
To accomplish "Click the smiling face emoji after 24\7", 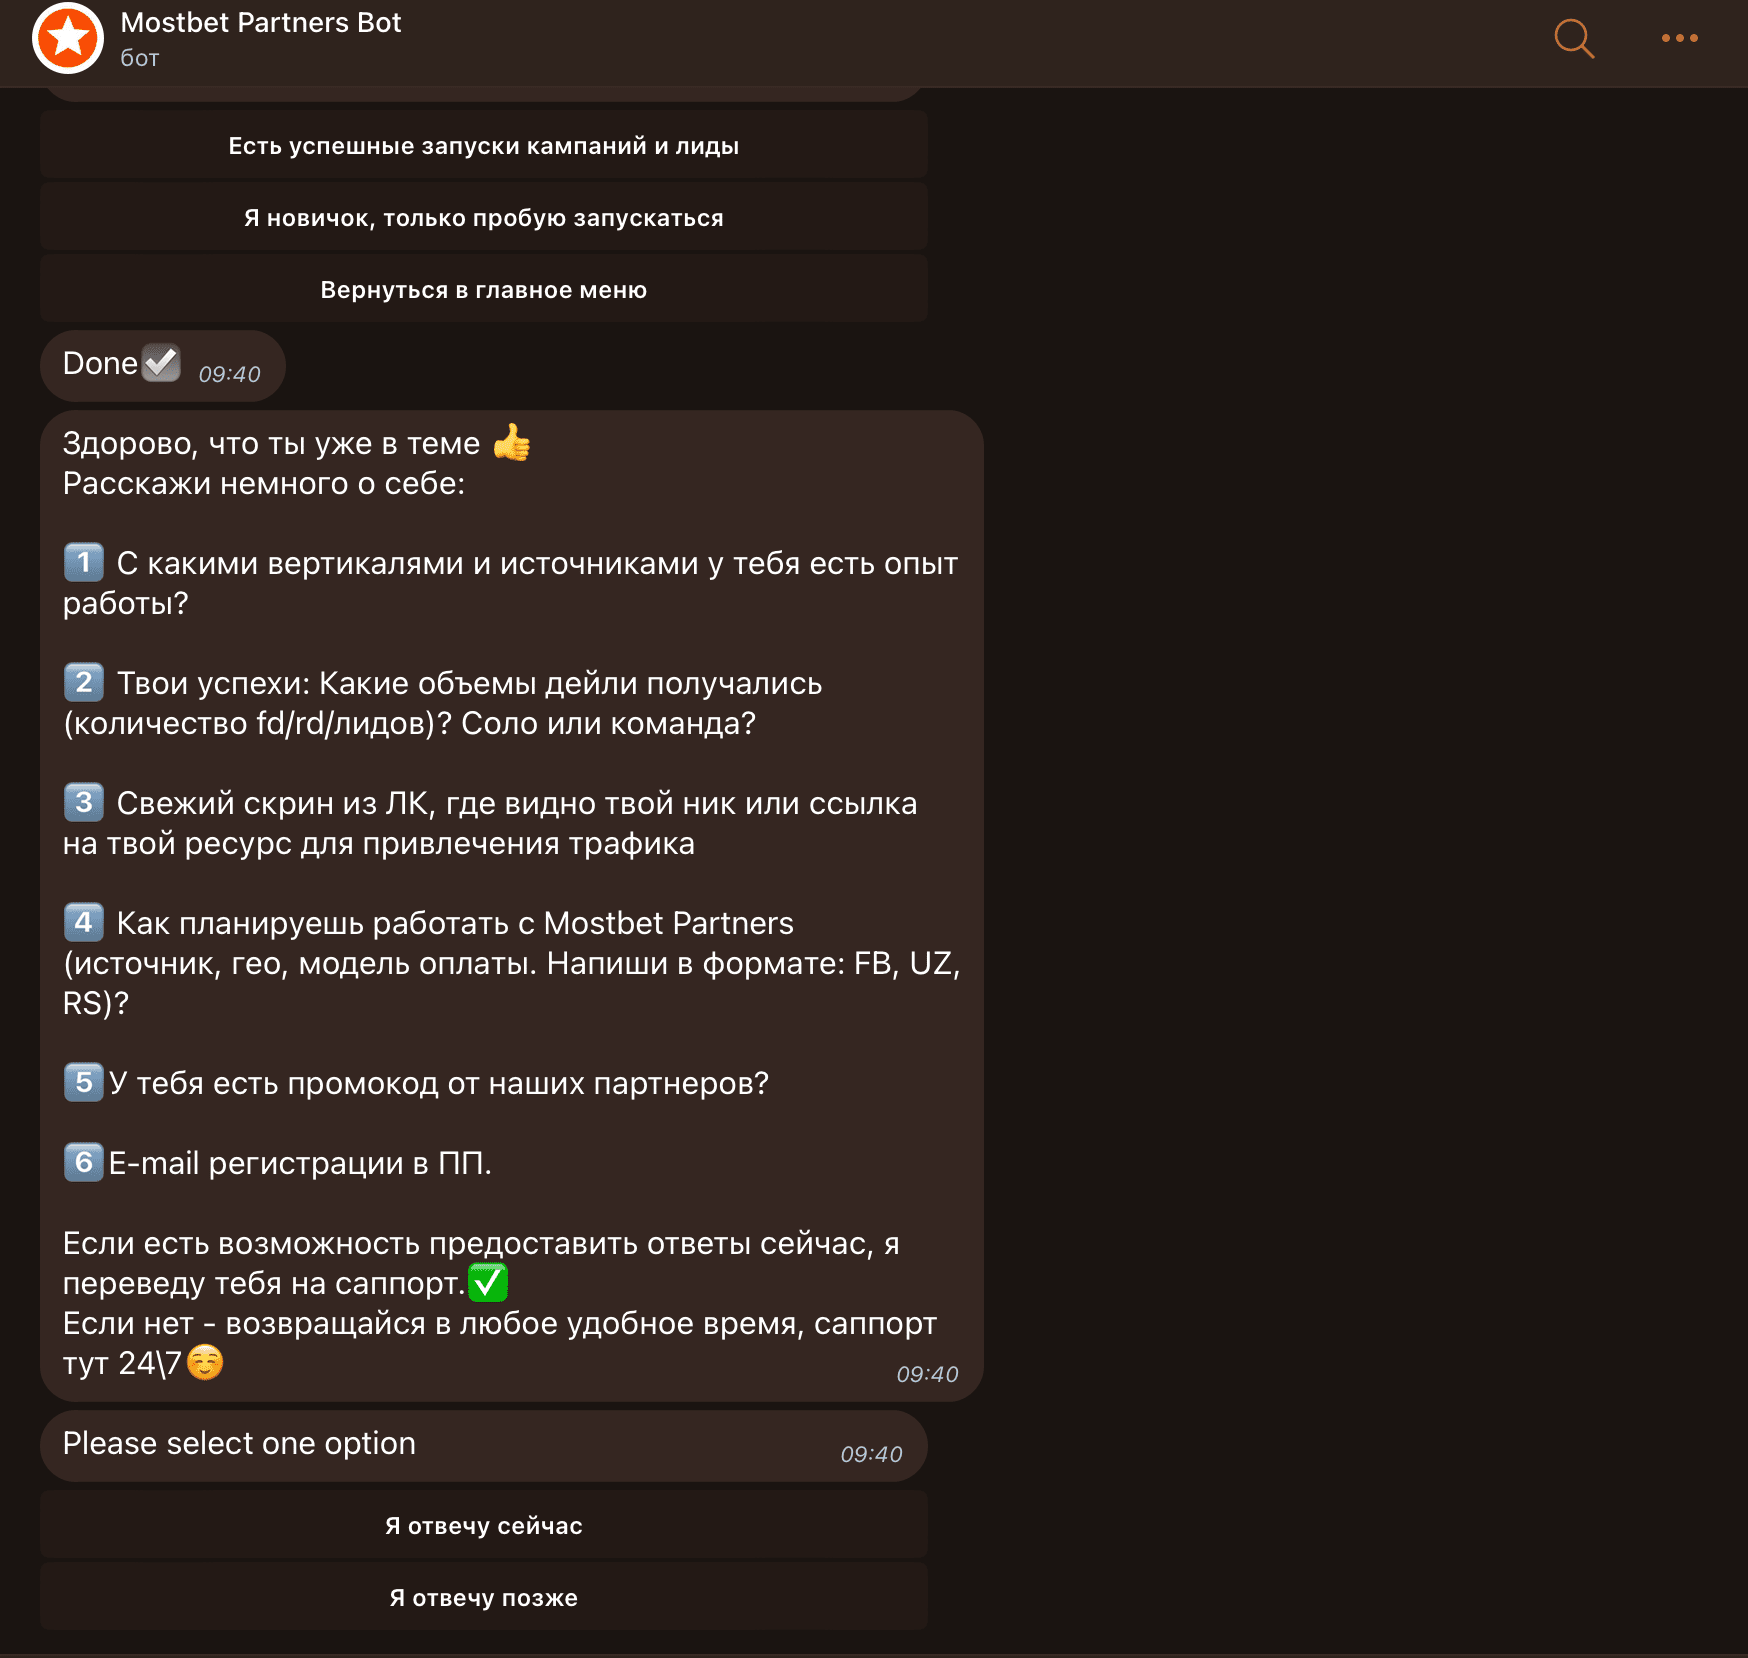I will pos(205,1362).
